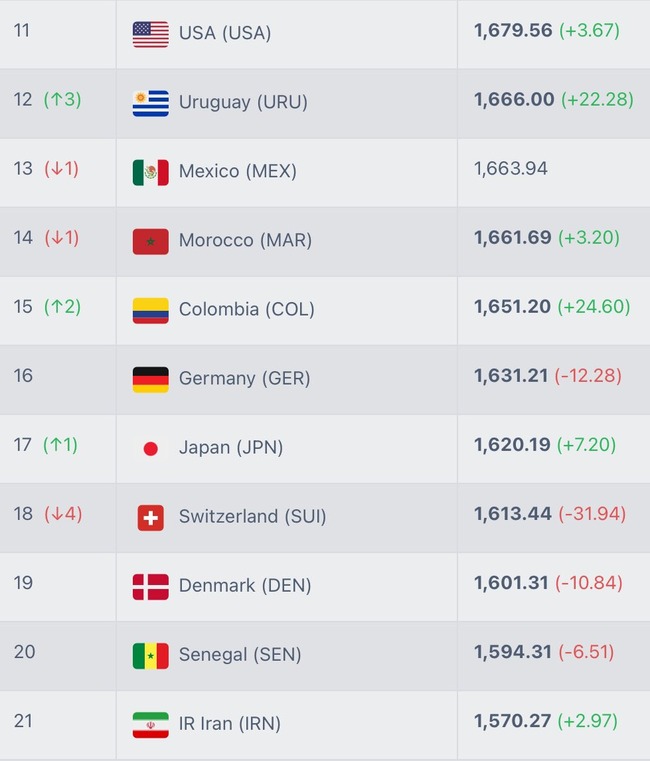Click the Senegal flag icon
This screenshot has width=650, height=761.
point(150,656)
